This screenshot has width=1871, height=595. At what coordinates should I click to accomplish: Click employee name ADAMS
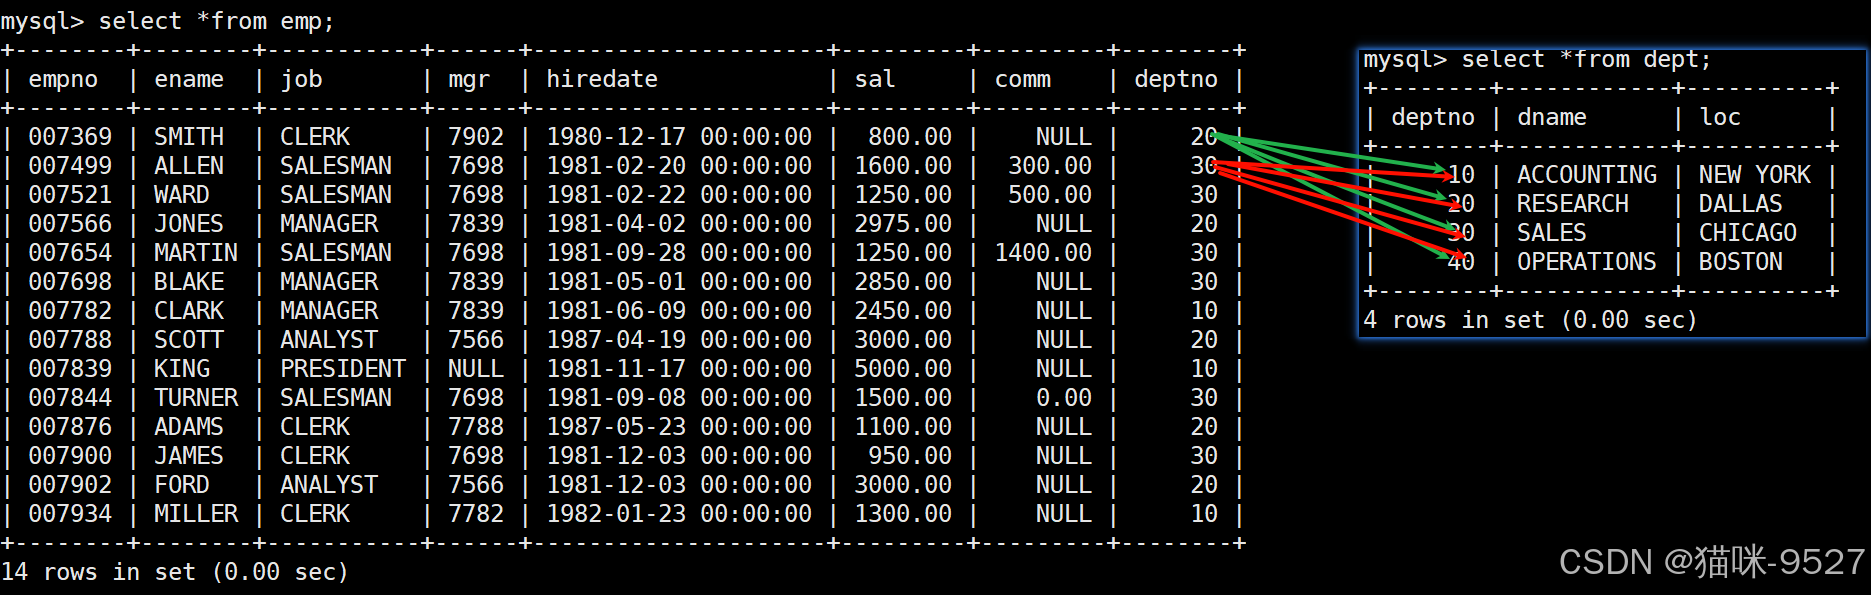[x=189, y=426]
